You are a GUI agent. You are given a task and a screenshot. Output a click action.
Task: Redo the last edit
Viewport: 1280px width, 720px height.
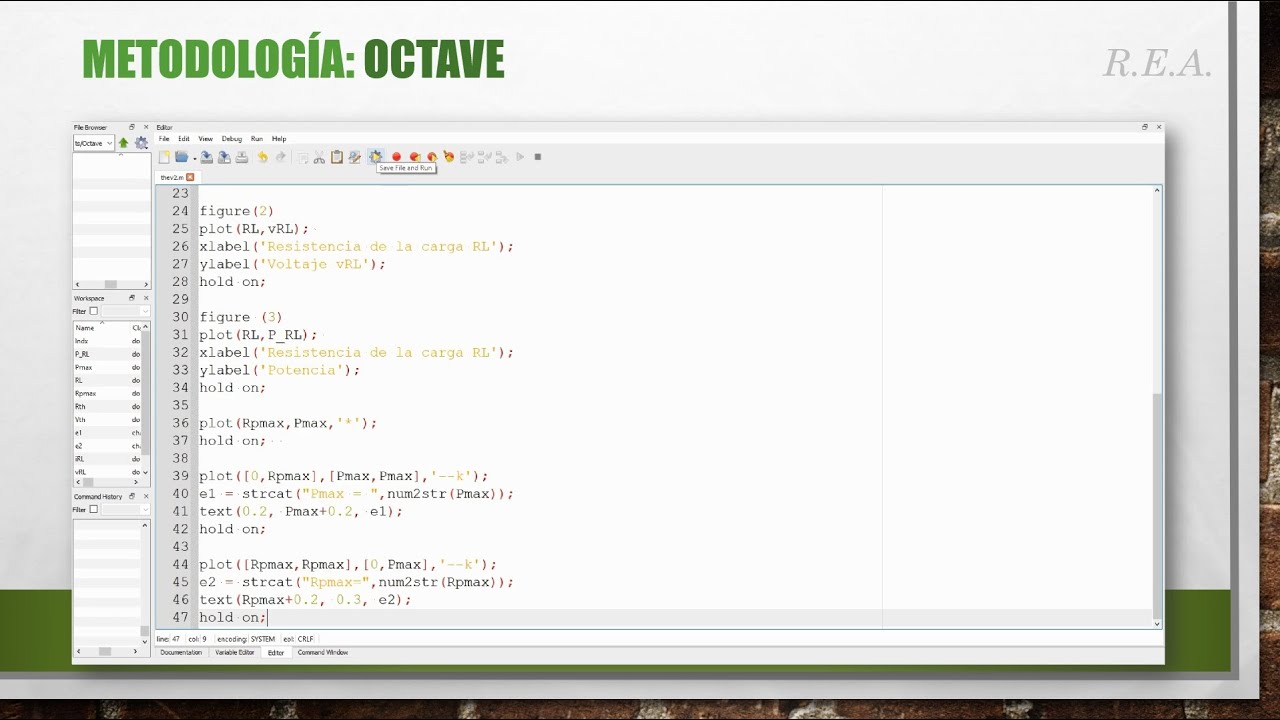pyautogui.click(x=280, y=157)
